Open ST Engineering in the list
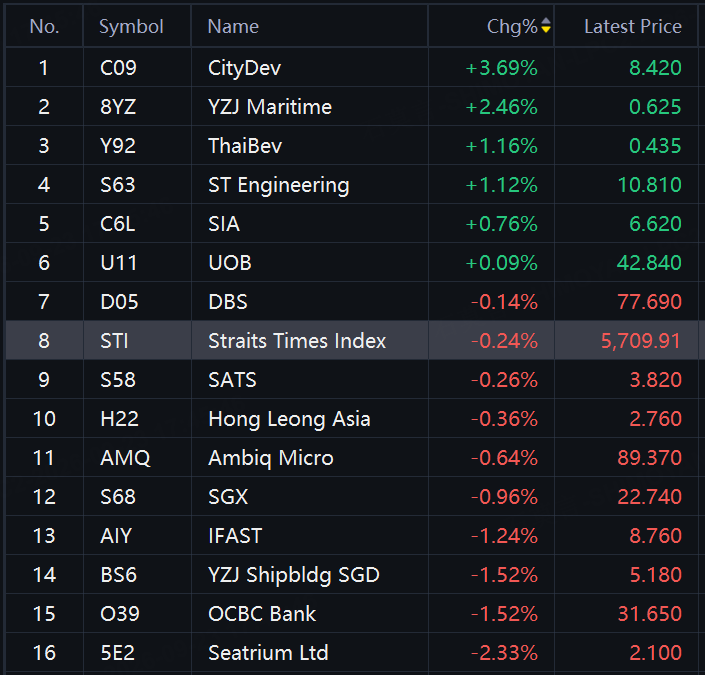 pyautogui.click(x=352, y=184)
